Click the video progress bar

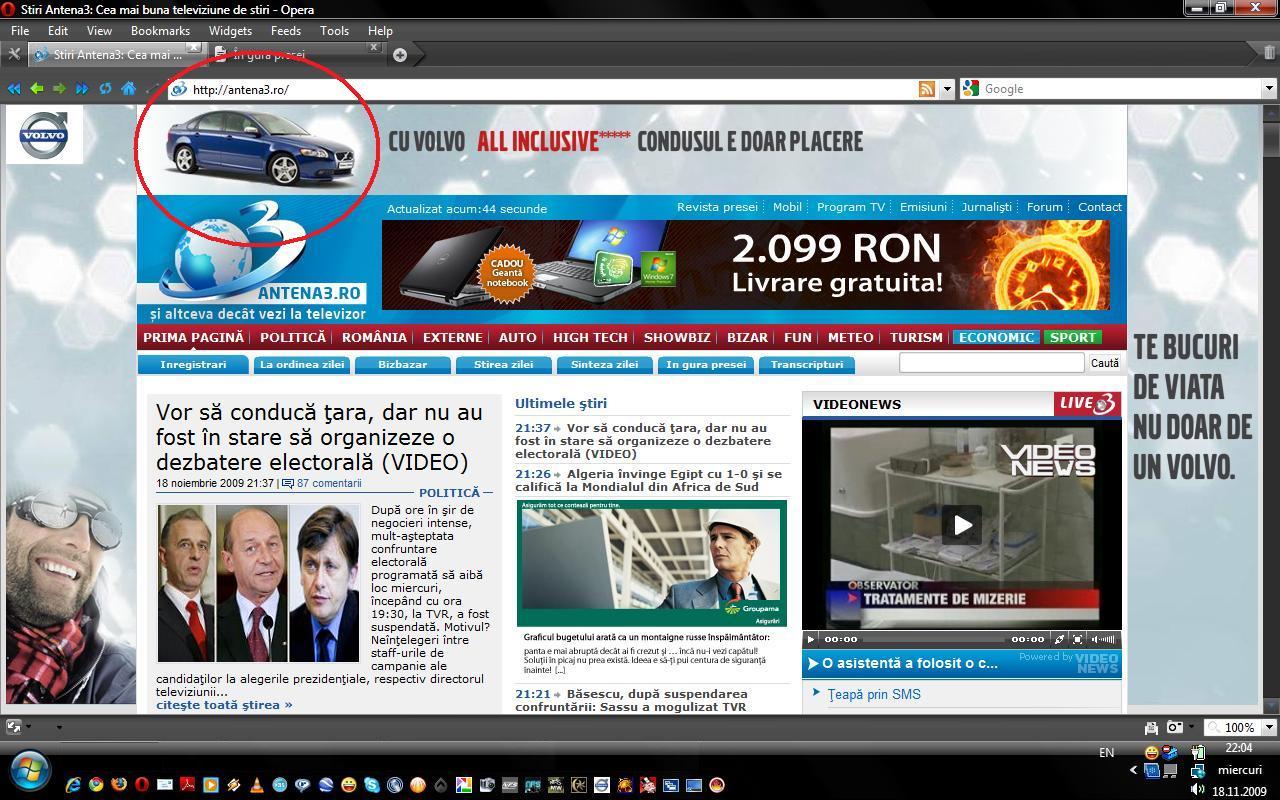coord(933,638)
